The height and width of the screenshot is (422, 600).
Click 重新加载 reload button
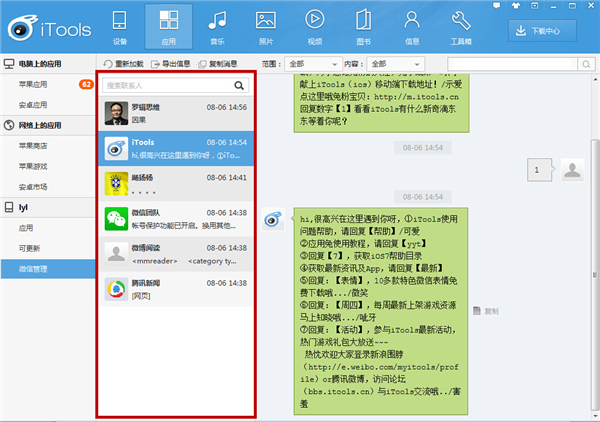pyautogui.click(x=122, y=64)
